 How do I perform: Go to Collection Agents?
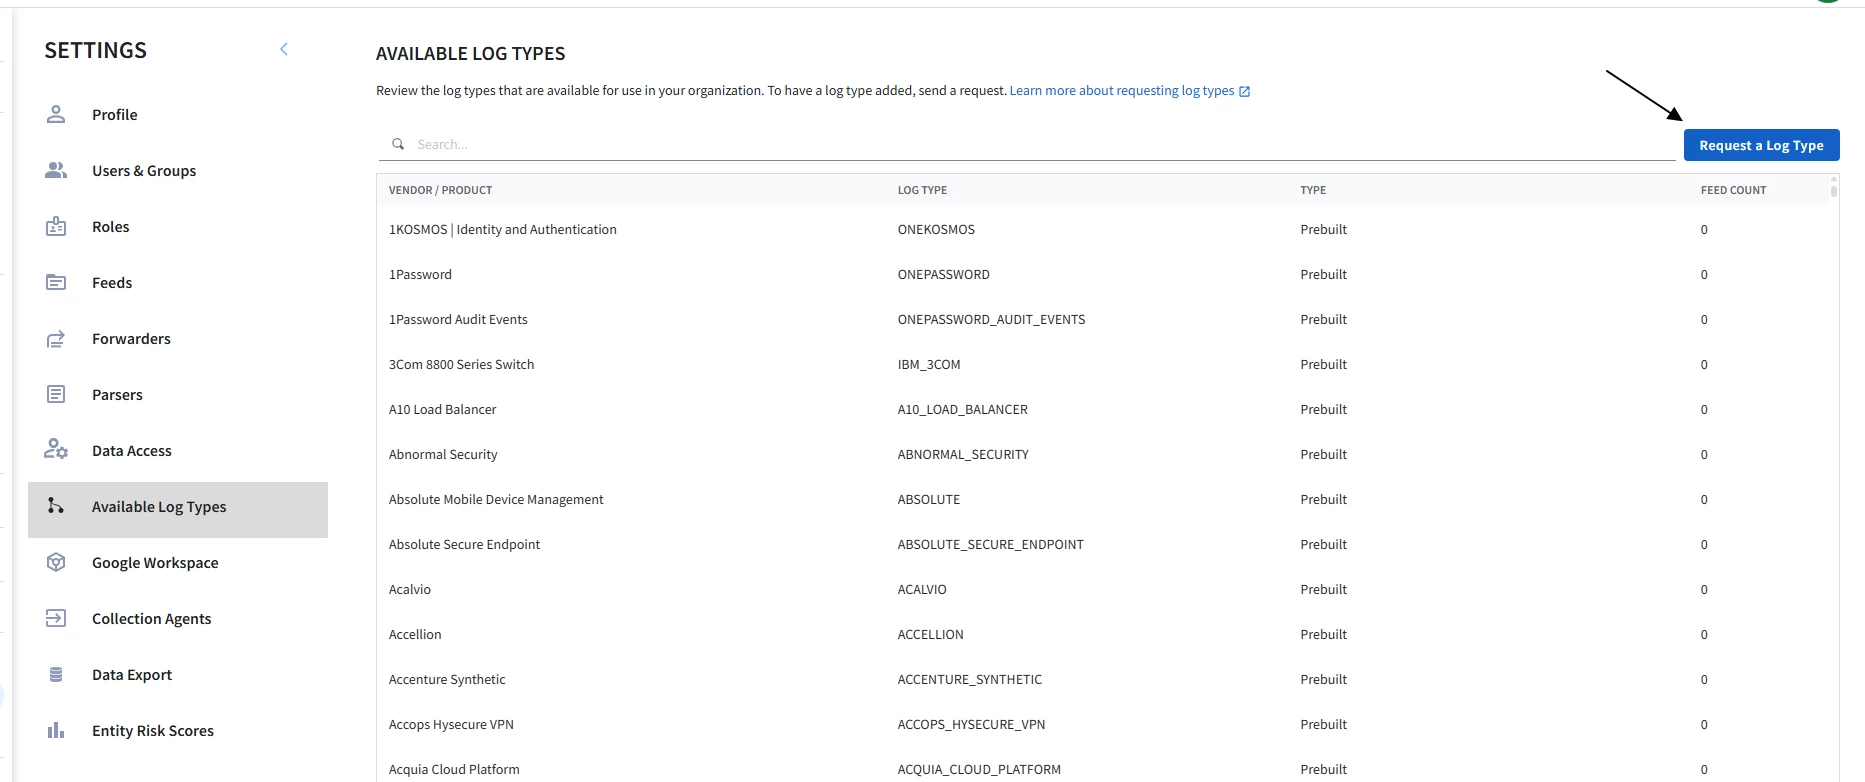tap(178, 618)
